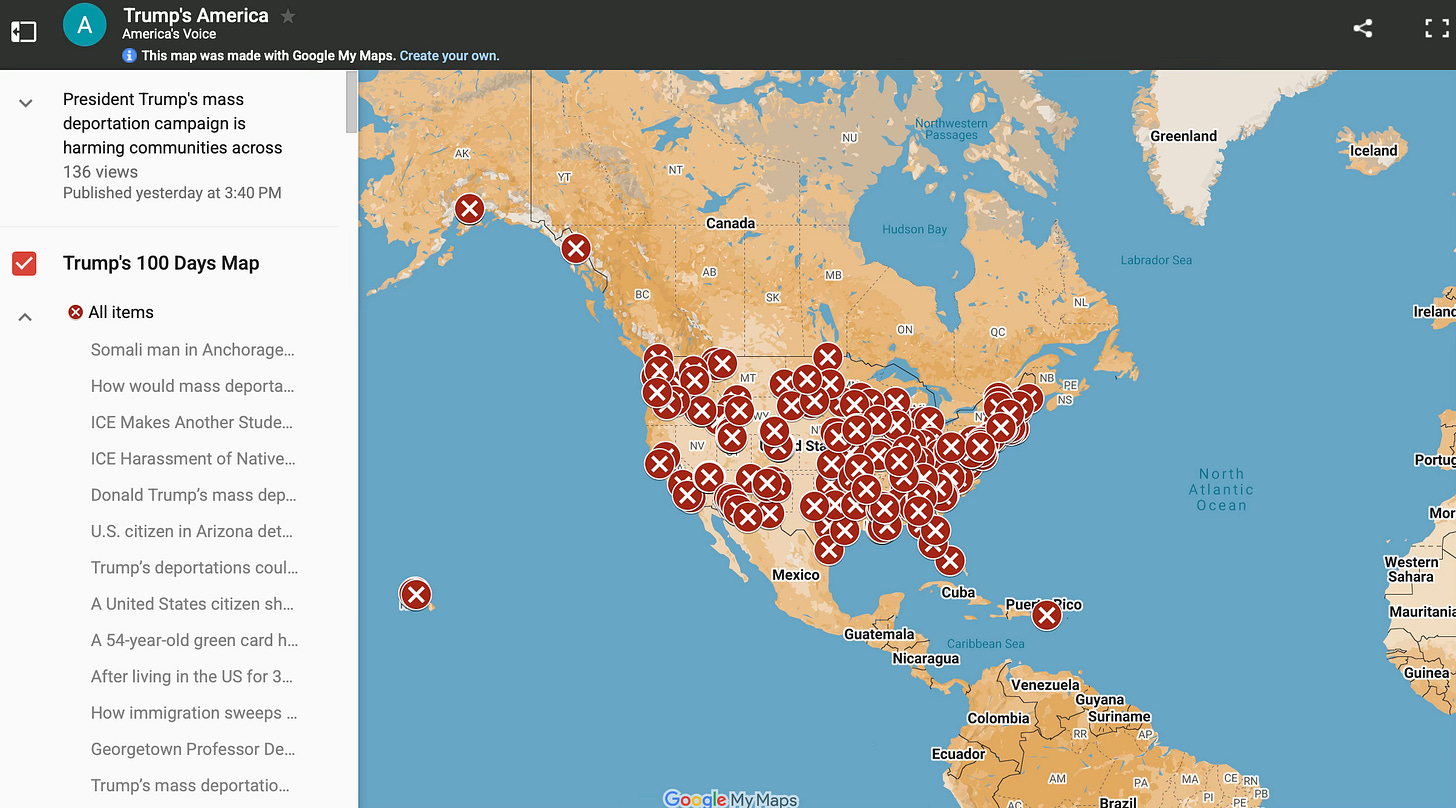Click the Guatemala label on the map
The height and width of the screenshot is (808, 1456).
[x=879, y=634]
